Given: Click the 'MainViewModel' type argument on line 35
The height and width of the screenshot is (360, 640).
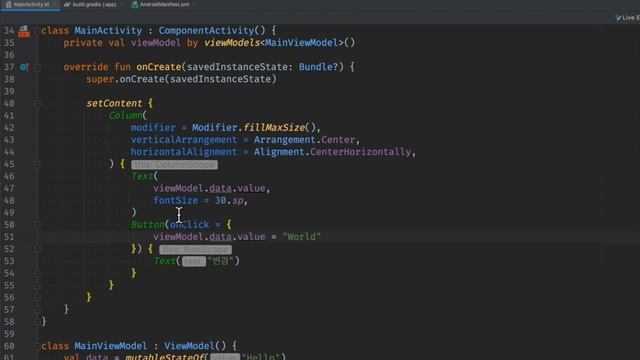Looking at the screenshot, I should (301, 43).
